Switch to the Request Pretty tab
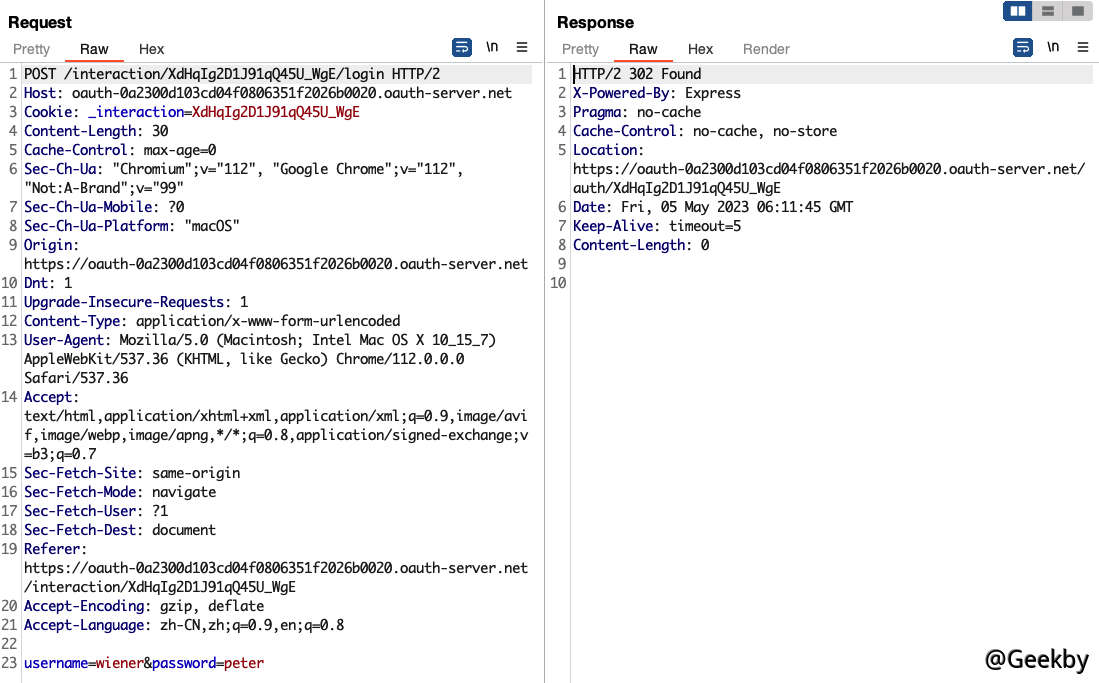1099x683 pixels. 31,49
